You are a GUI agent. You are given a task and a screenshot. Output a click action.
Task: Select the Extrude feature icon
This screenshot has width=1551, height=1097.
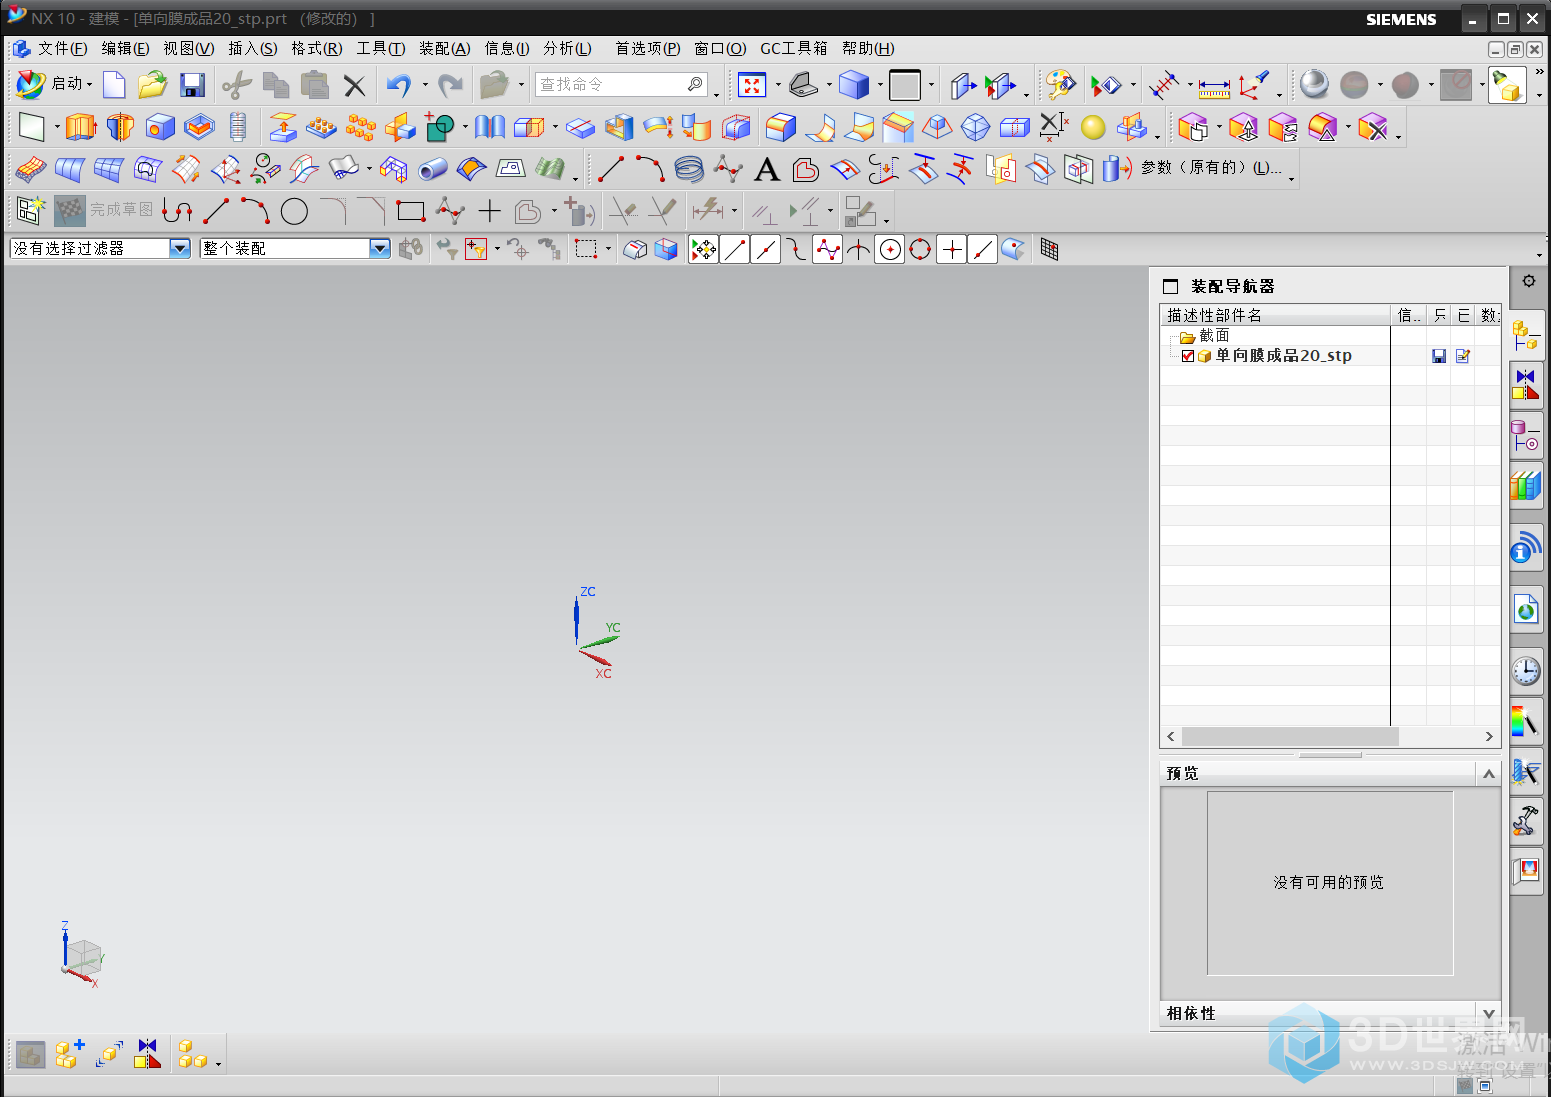pos(81,127)
